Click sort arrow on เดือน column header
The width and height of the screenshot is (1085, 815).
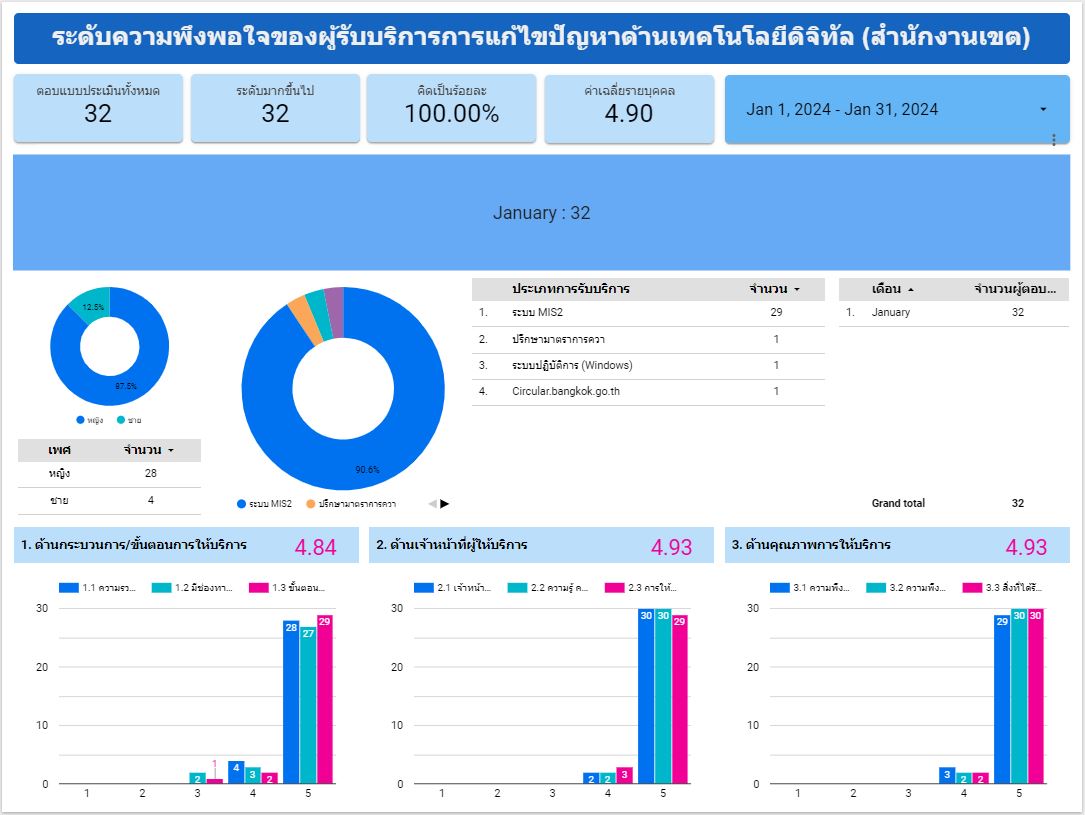click(x=910, y=290)
